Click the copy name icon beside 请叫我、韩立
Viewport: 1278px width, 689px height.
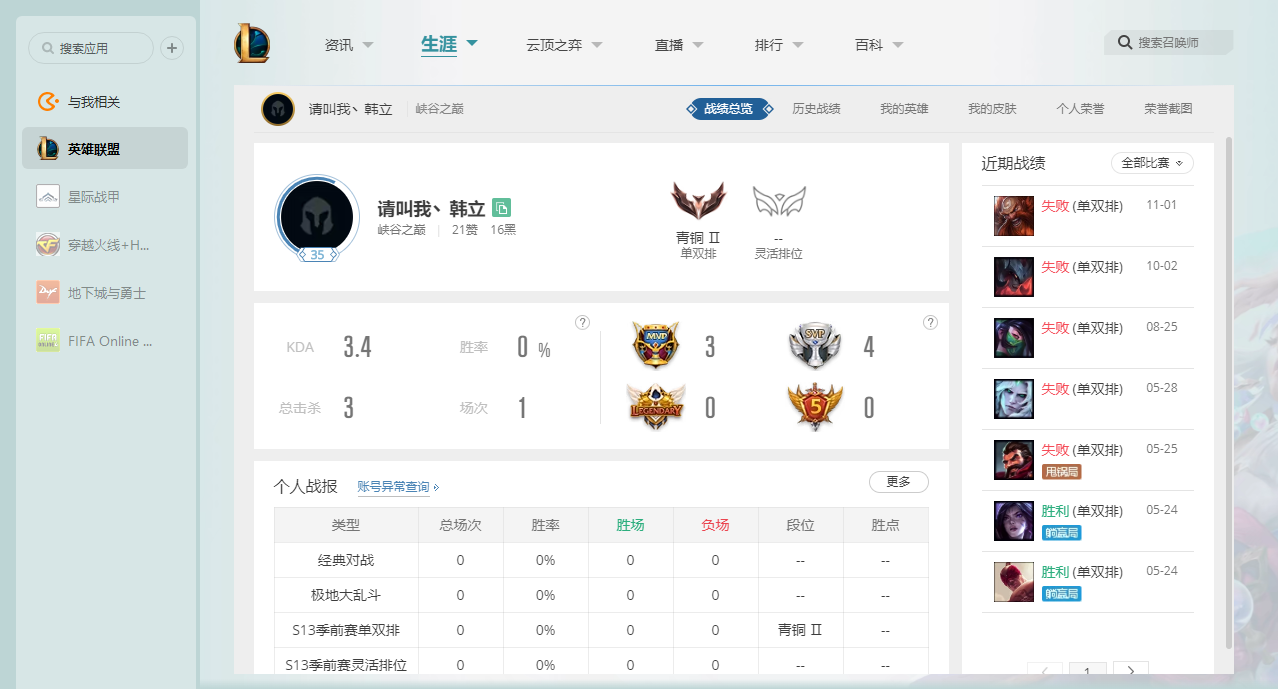[x=502, y=208]
